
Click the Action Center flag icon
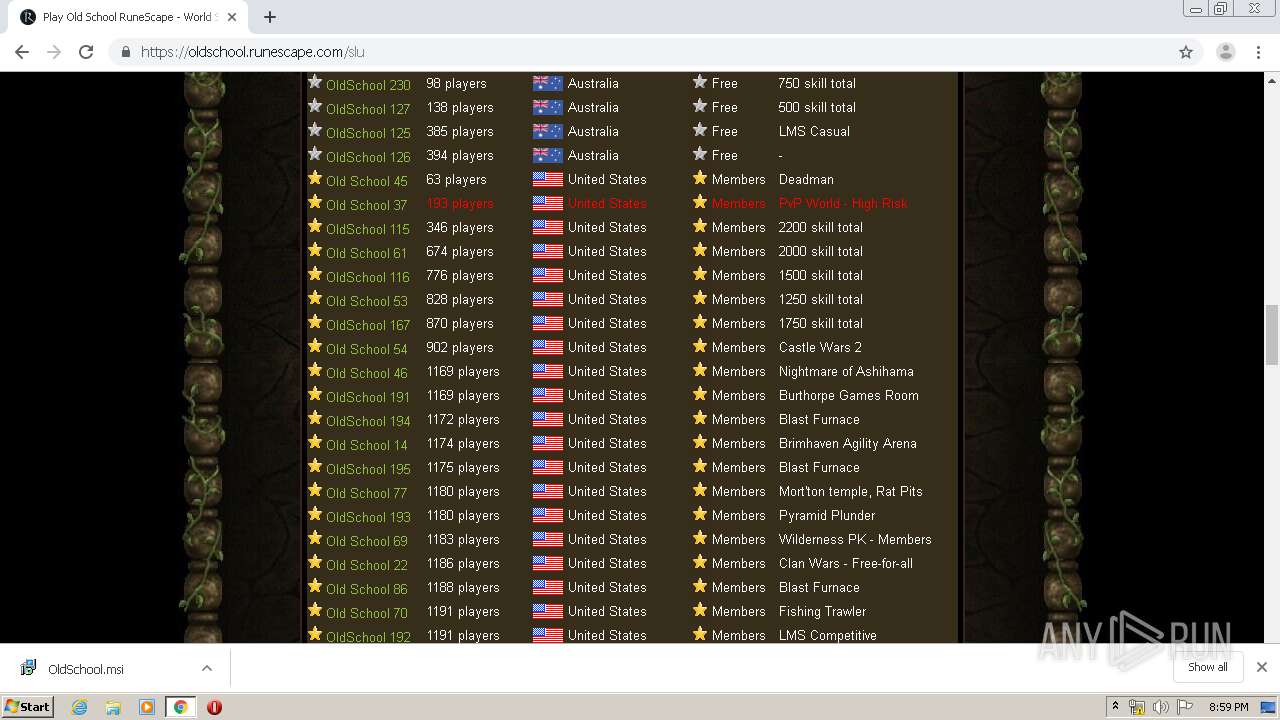pyautogui.click(x=1184, y=707)
